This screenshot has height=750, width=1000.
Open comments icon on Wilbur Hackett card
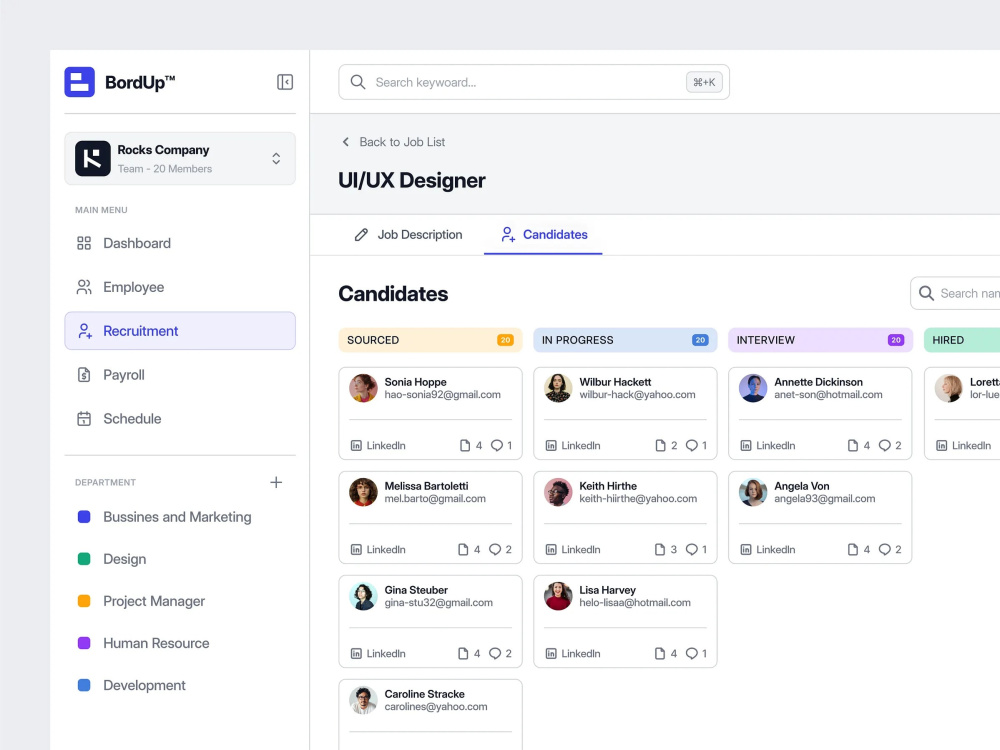[x=691, y=445]
